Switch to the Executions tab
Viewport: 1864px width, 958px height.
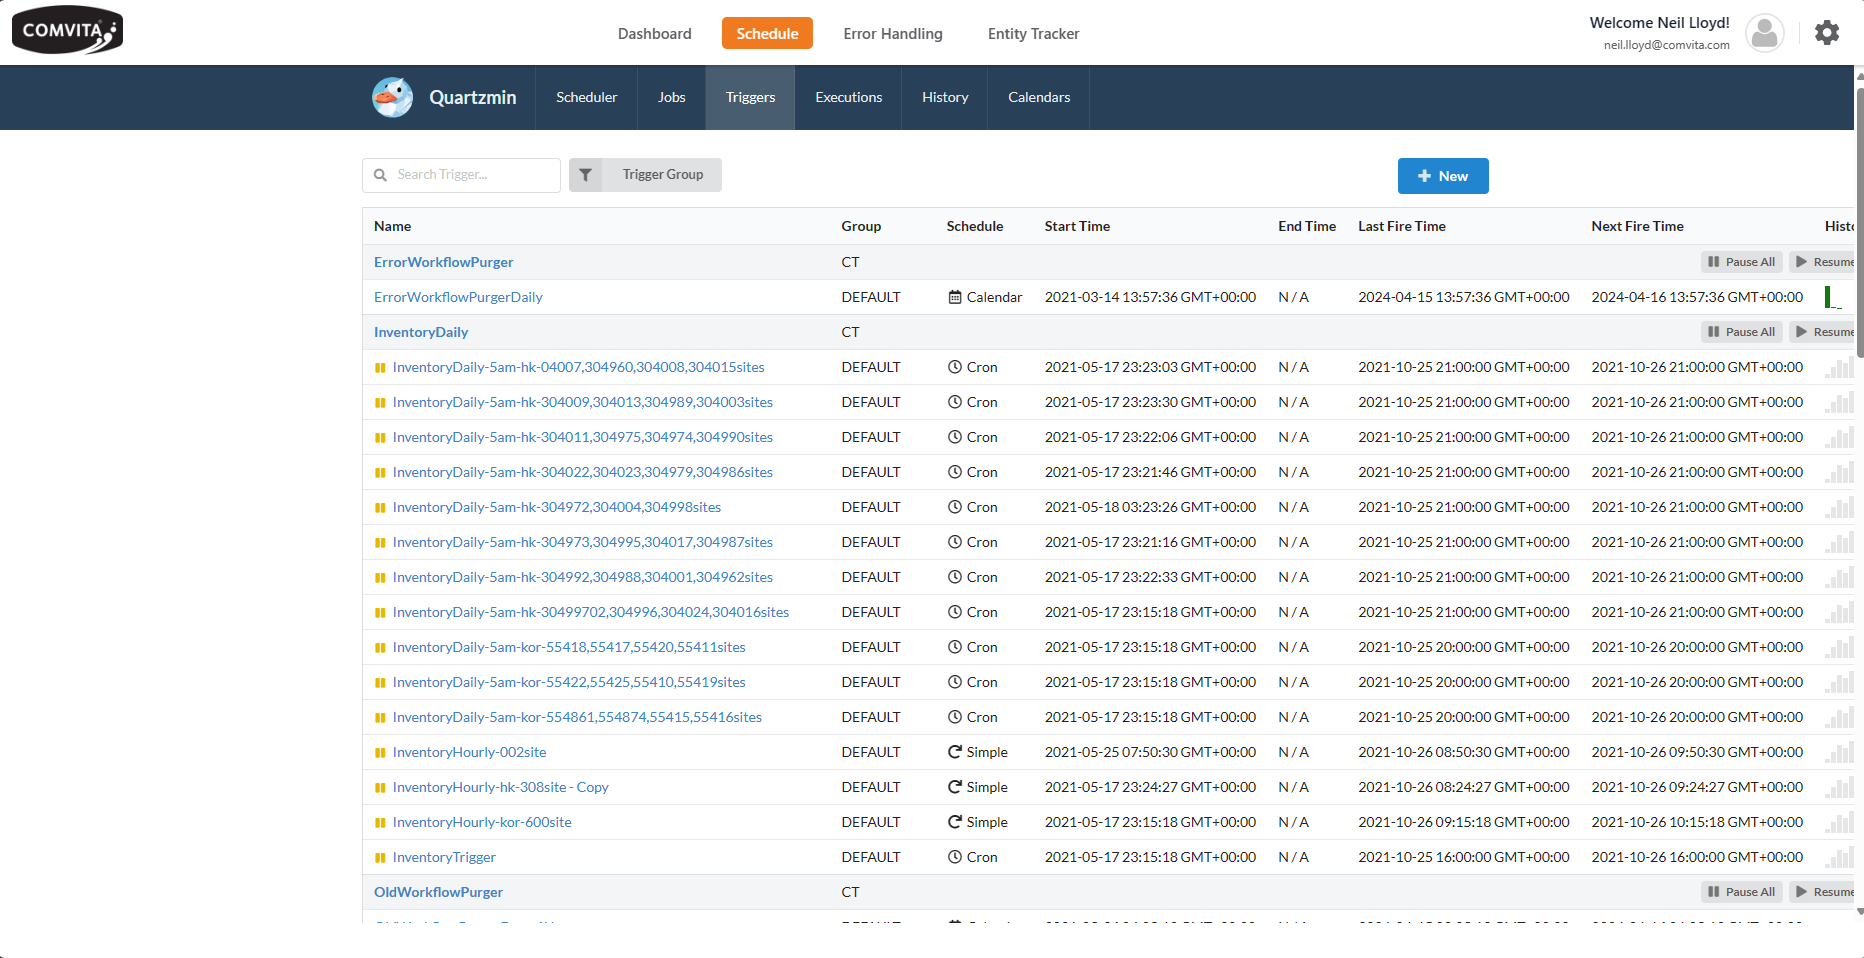[848, 97]
